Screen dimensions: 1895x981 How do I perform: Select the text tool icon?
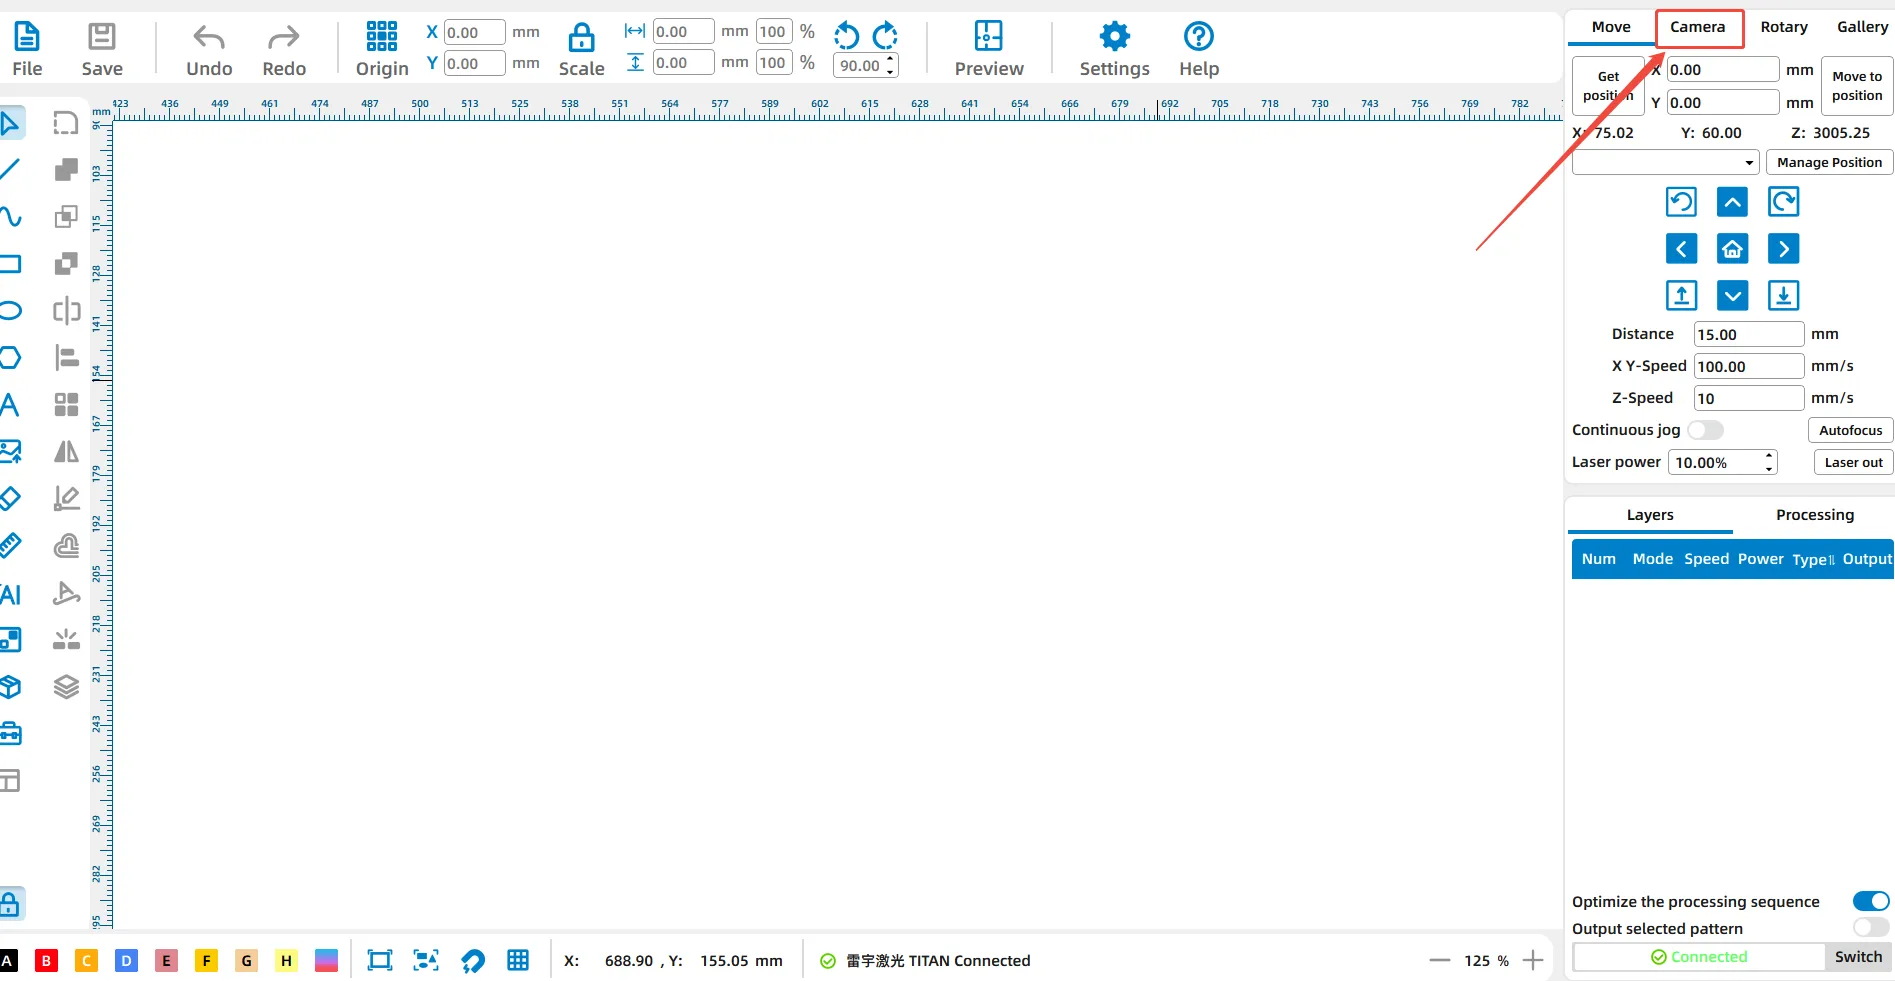[10, 405]
